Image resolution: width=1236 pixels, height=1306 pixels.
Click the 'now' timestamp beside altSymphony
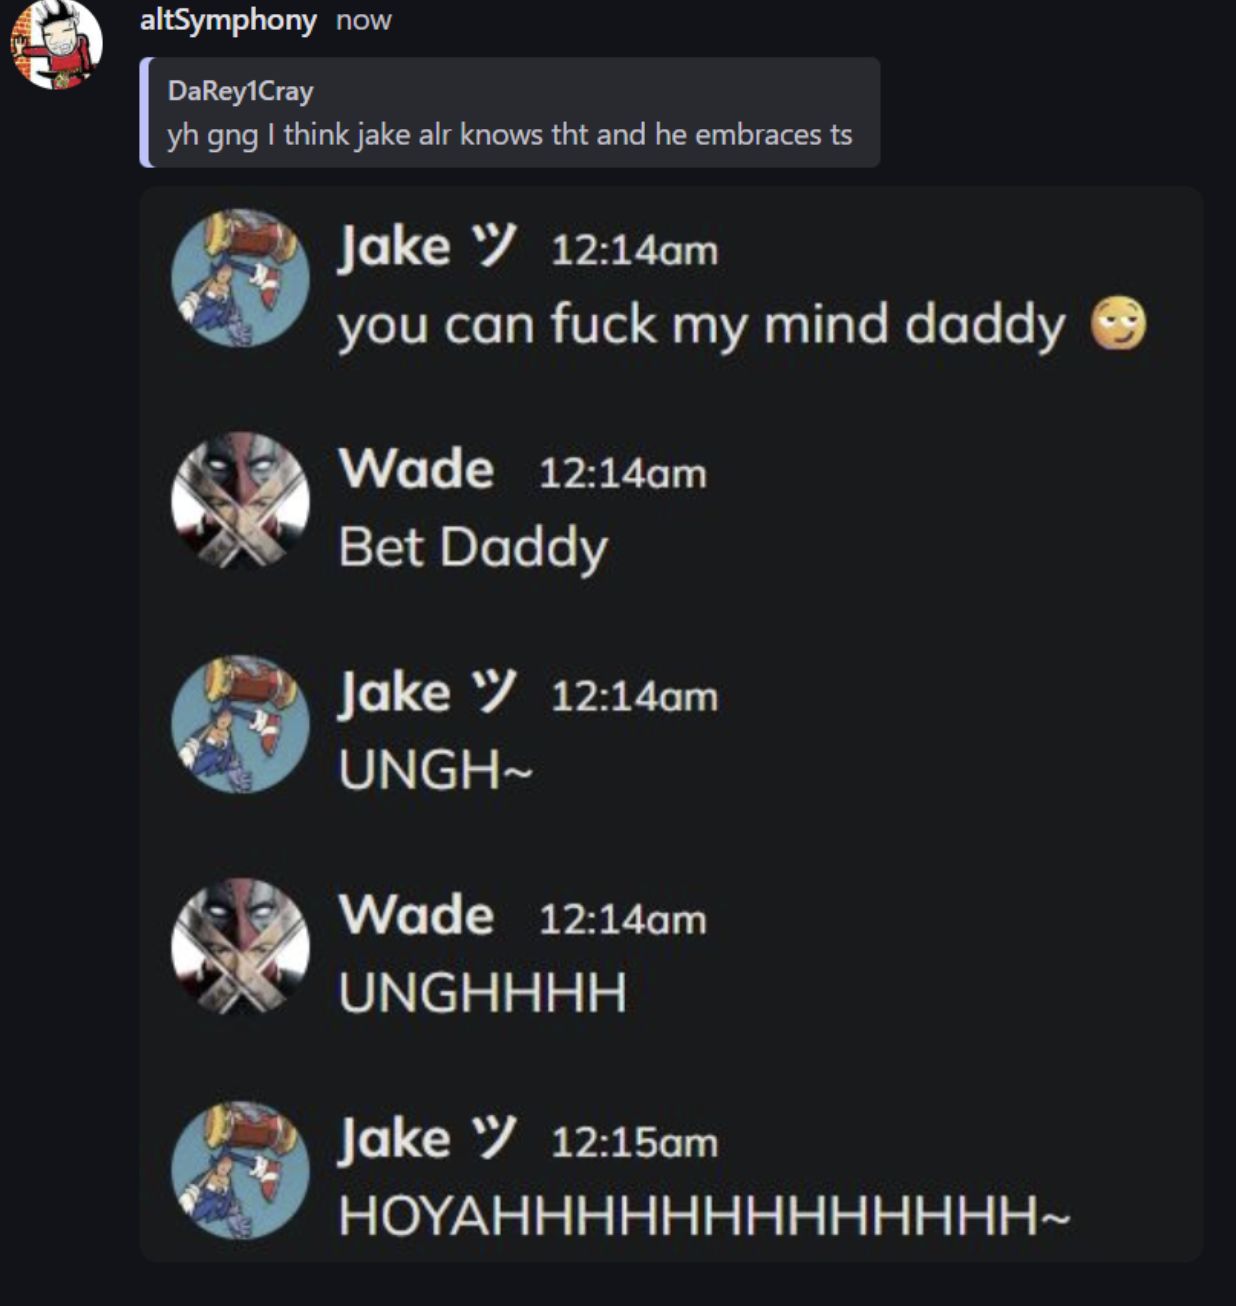tap(363, 20)
